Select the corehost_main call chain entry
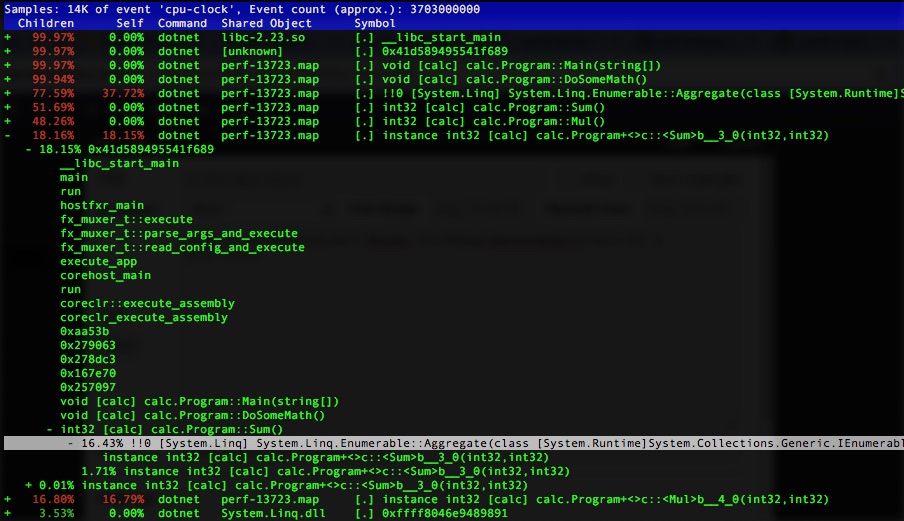The image size is (904, 521). [106, 275]
